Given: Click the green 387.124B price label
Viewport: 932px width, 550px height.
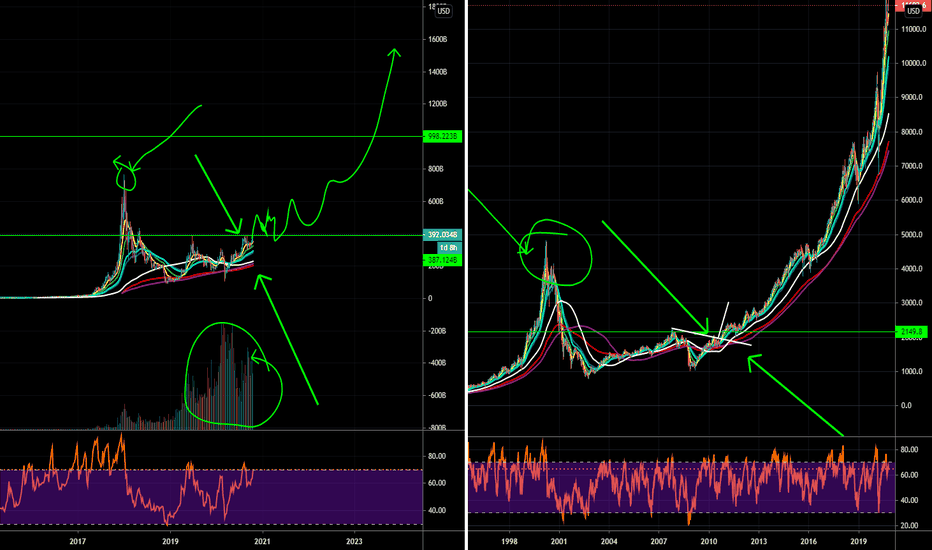Looking at the screenshot, I should [442, 260].
